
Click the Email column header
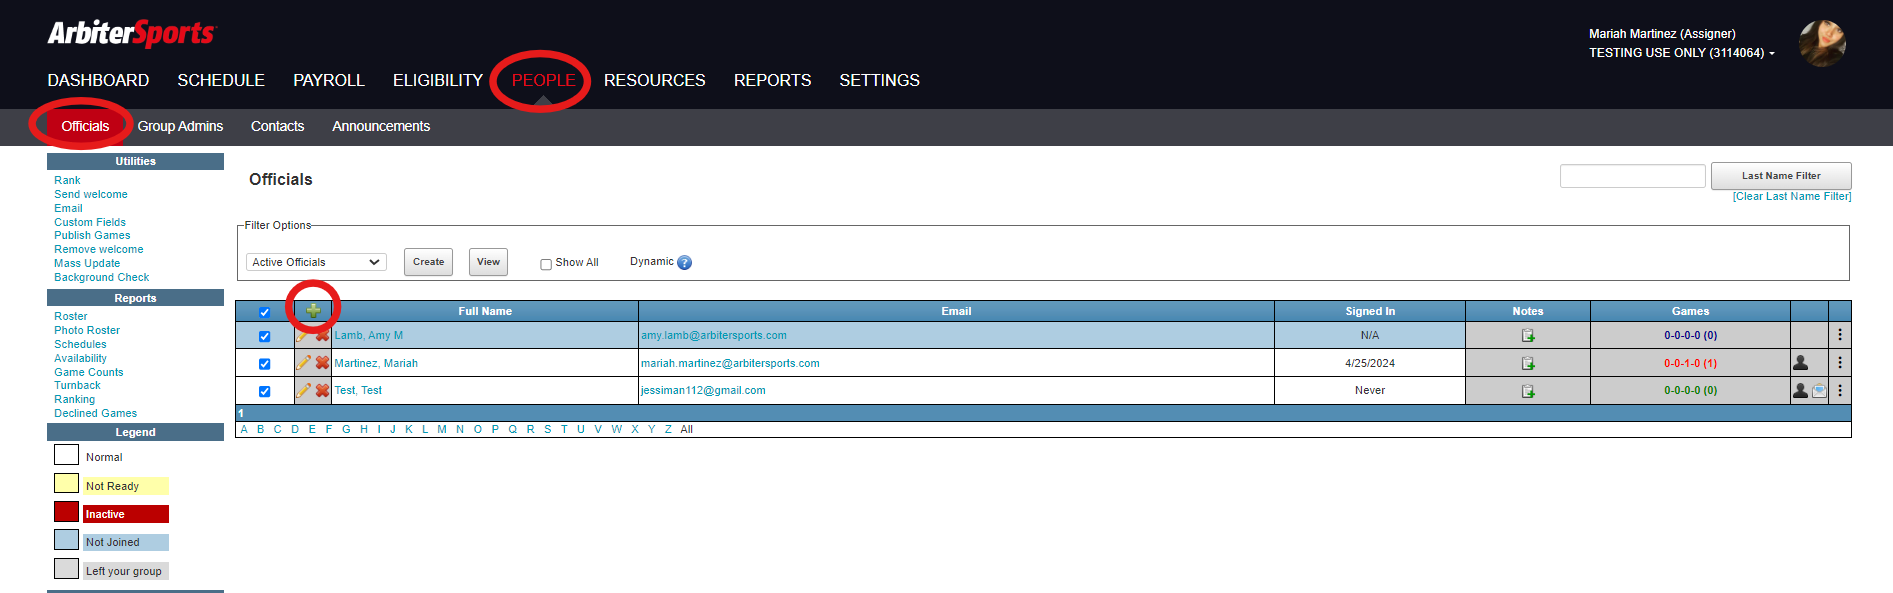pos(956,312)
